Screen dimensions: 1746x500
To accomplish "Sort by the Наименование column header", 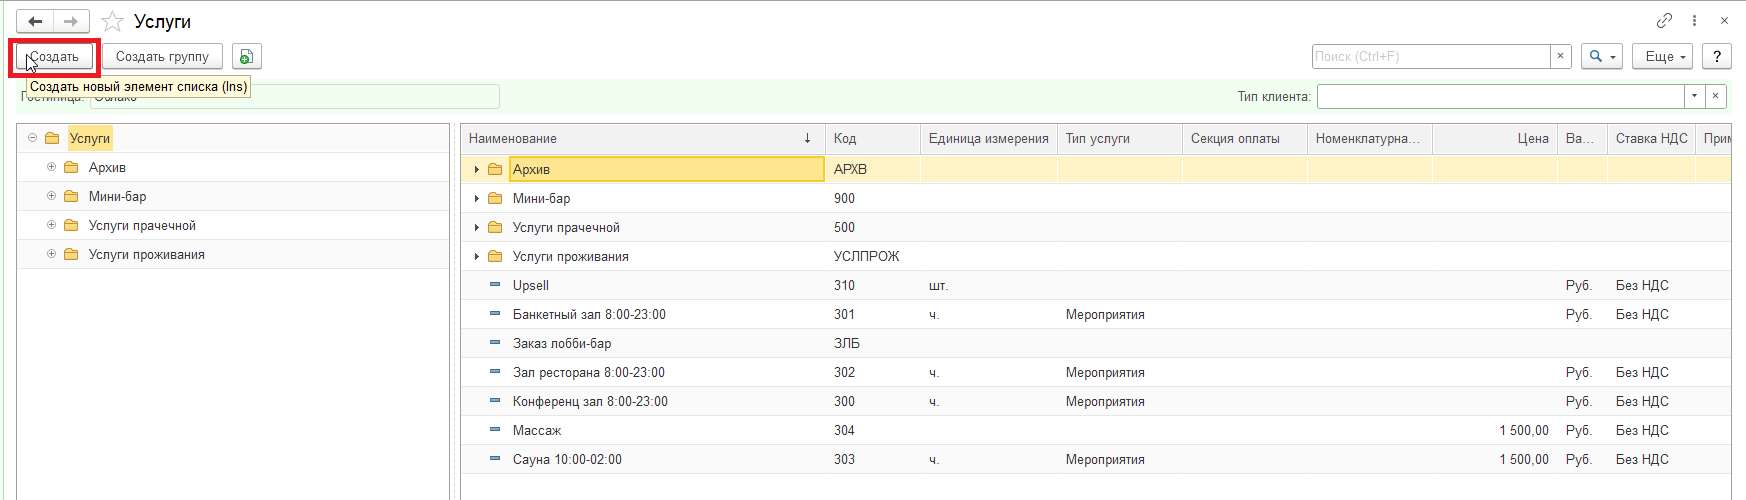I will tap(642, 139).
